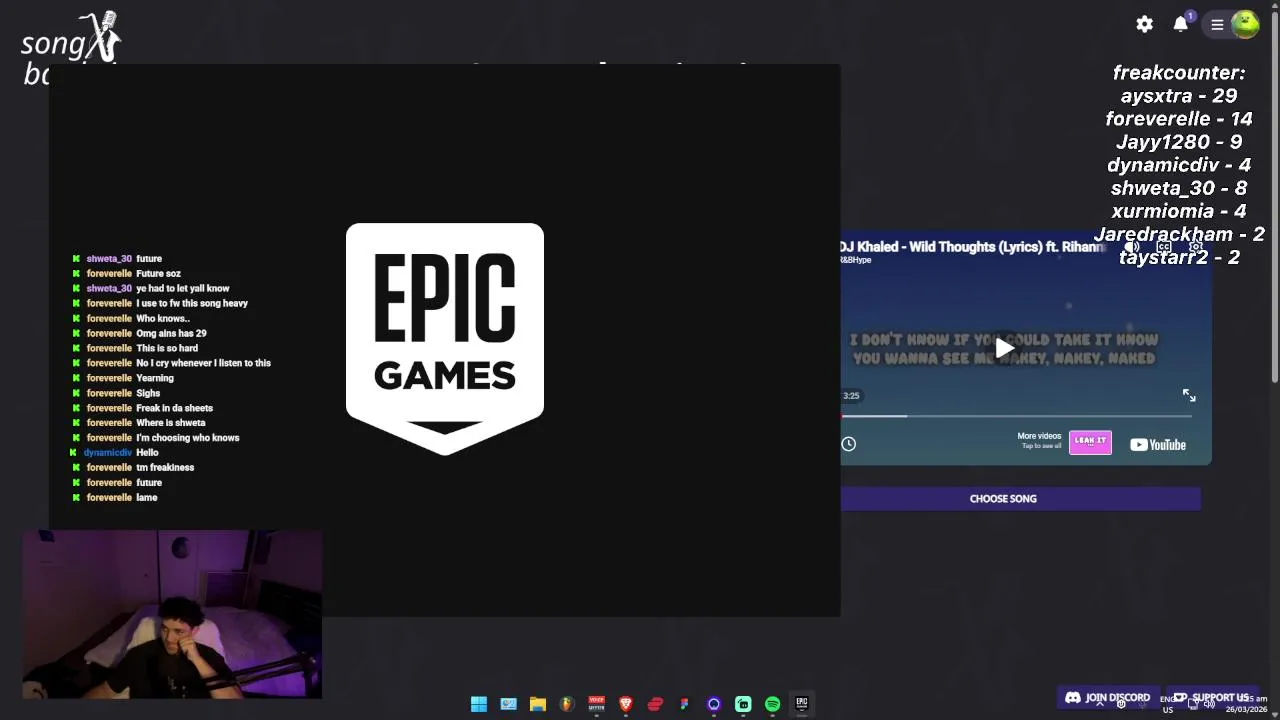Click the Watch later clock icon
1280x720 pixels.
[x=849, y=444]
